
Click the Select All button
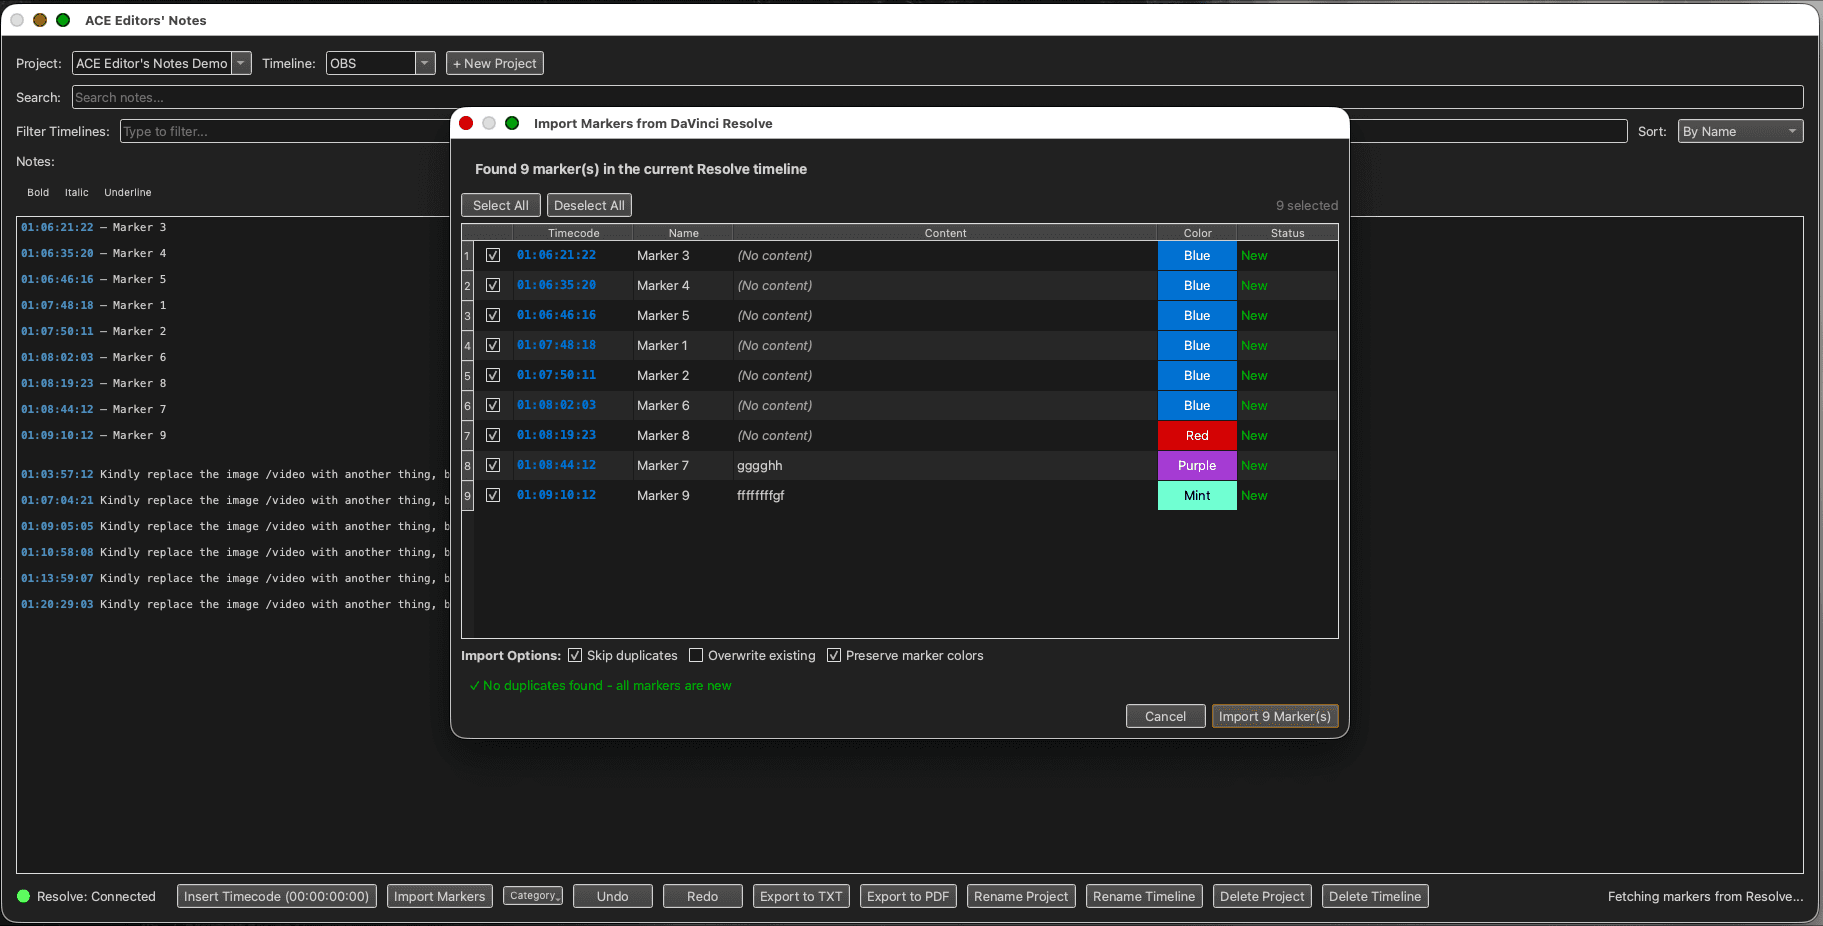[x=501, y=205]
